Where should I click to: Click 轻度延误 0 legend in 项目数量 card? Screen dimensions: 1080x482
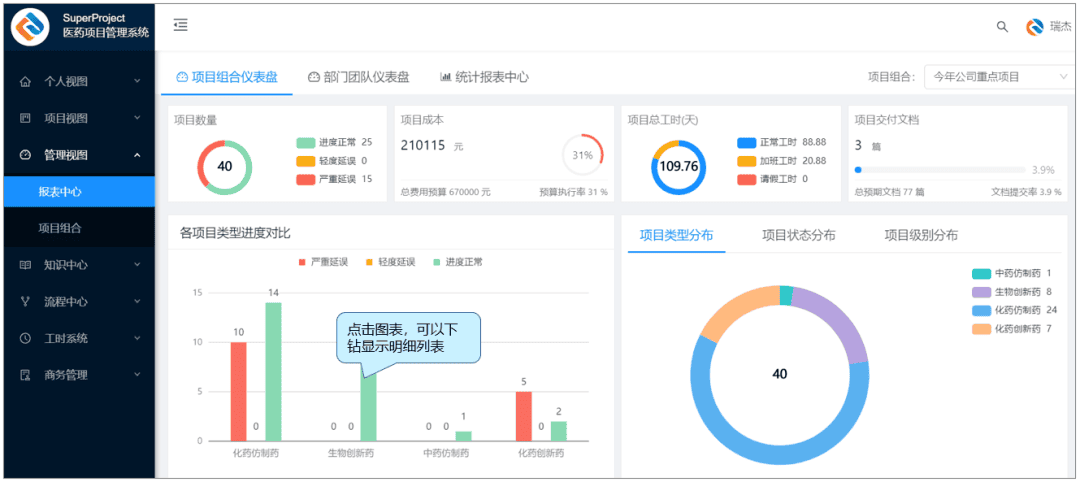(x=331, y=161)
